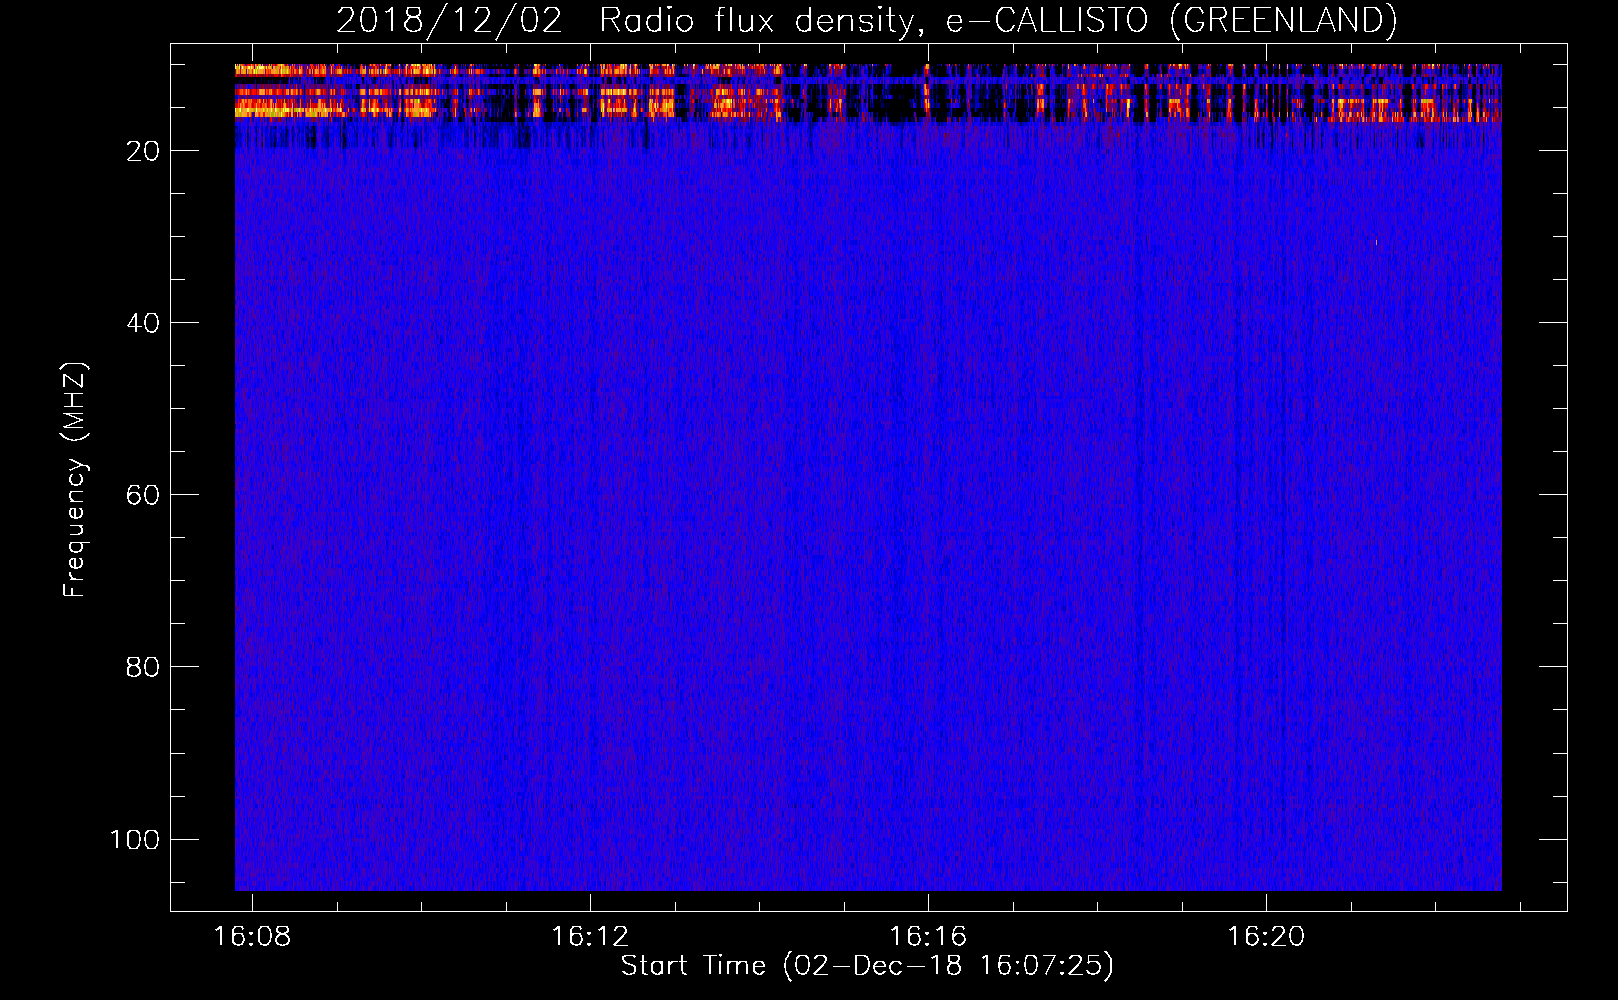Click the 100 MHz frequency tick label
The image size is (1618, 1000).
pos(135,839)
